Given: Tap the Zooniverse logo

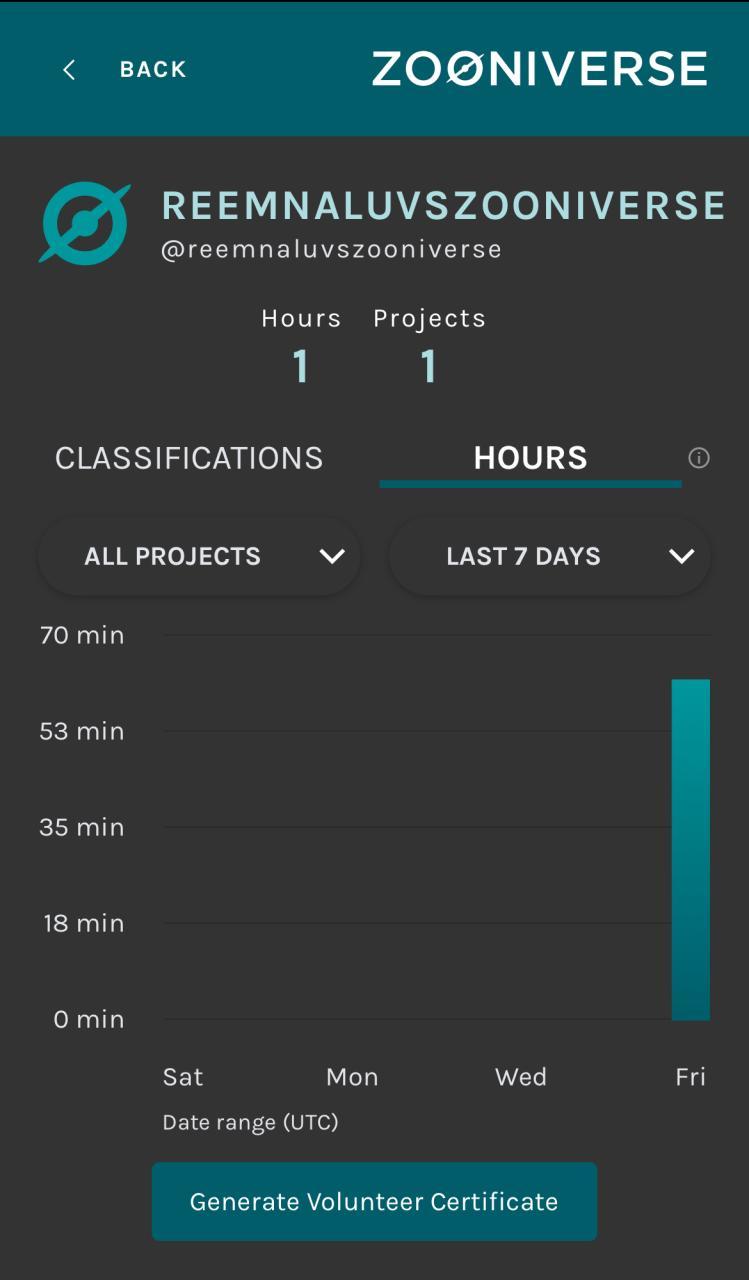Looking at the screenshot, I should click(539, 69).
